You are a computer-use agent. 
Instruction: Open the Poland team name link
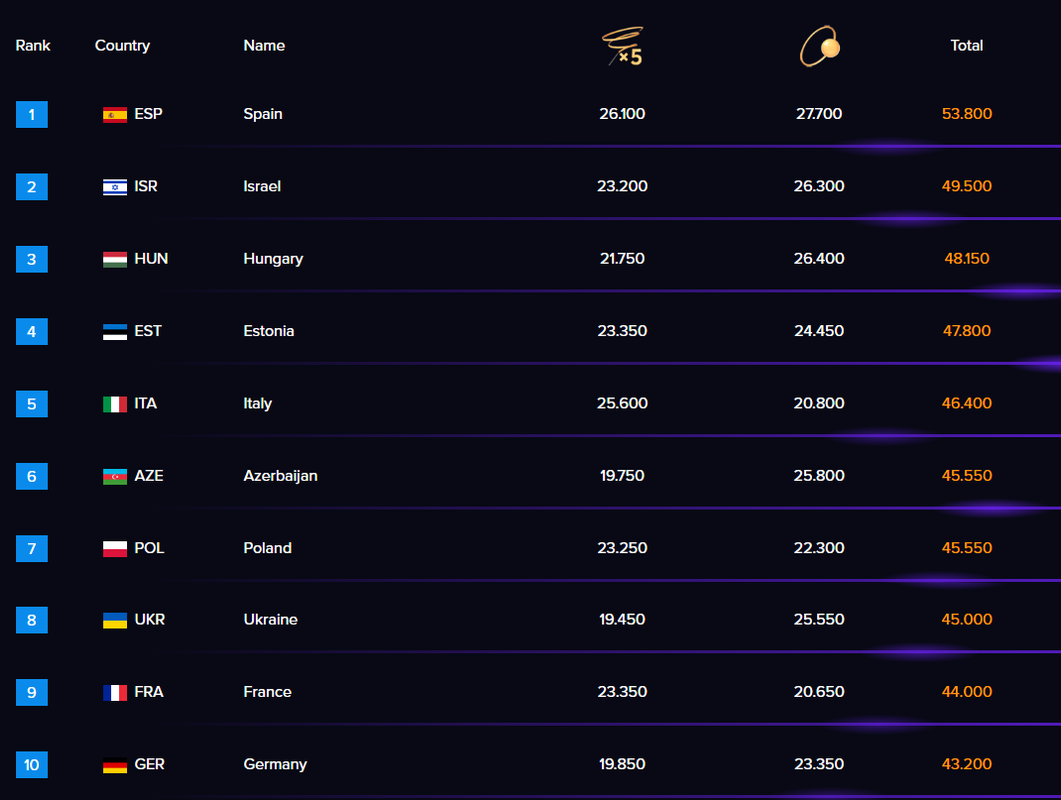click(267, 548)
